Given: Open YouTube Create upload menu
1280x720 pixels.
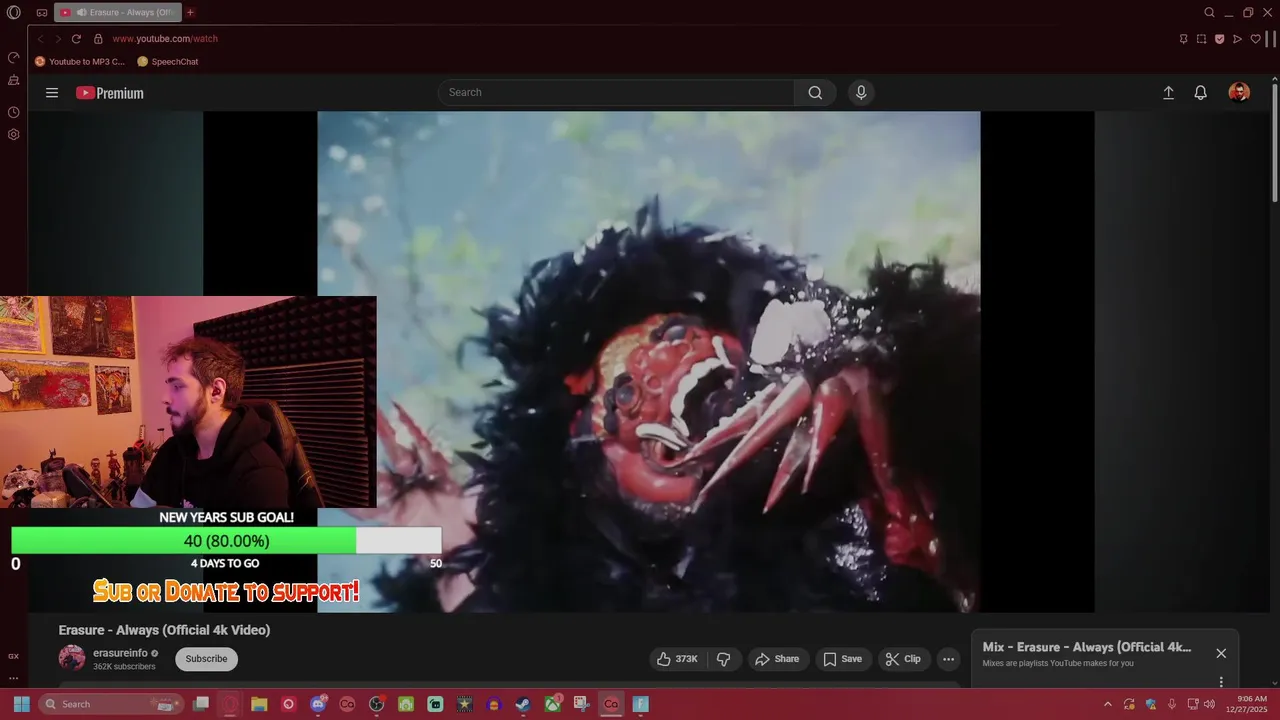Looking at the screenshot, I should tap(1168, 92).
